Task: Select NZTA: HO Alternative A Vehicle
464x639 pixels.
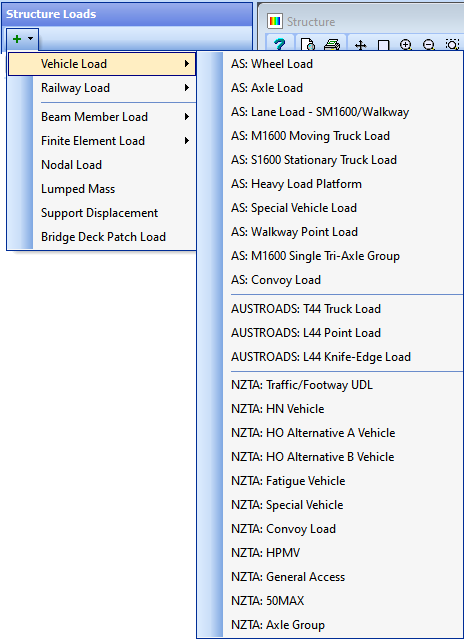Action: [x=330, y=433]
